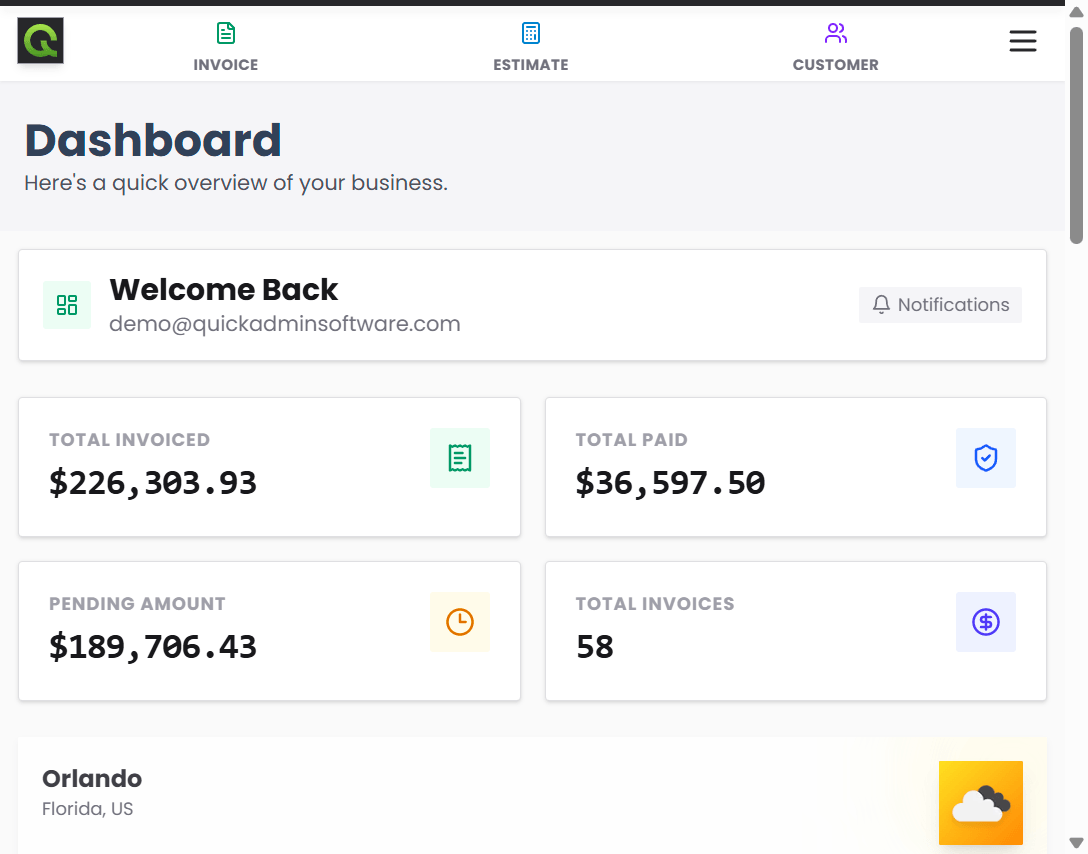Viewport: 1088px width, 854px height.
Task: Click the cloudy weather icon for Orlando
Action: click(x=980, y=803)
